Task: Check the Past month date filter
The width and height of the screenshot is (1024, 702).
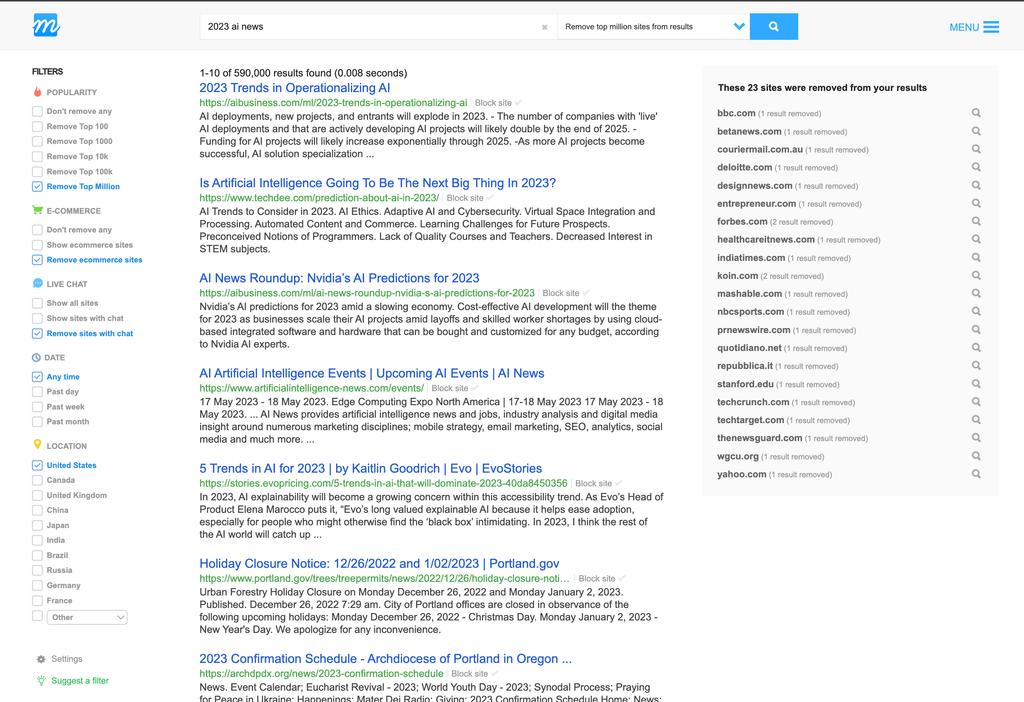Action: [37, 421]
